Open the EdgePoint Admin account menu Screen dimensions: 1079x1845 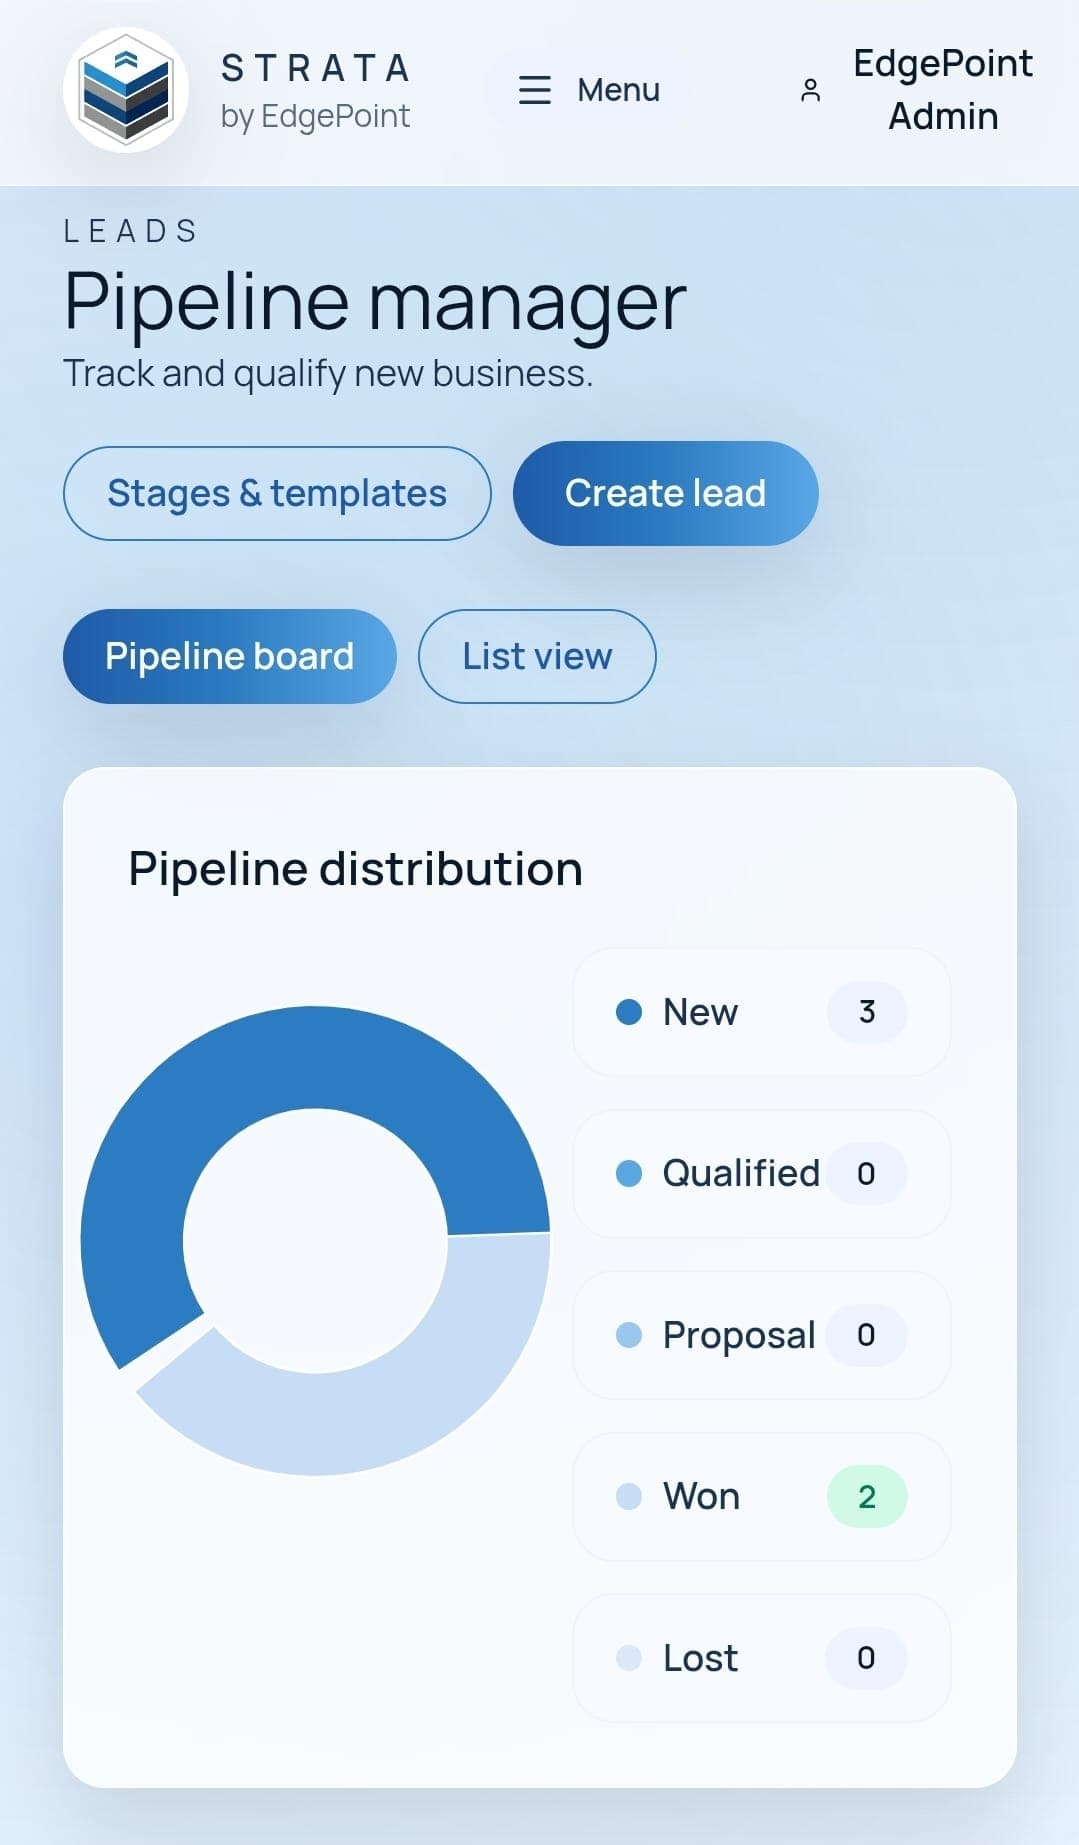(x=942, y=90)
